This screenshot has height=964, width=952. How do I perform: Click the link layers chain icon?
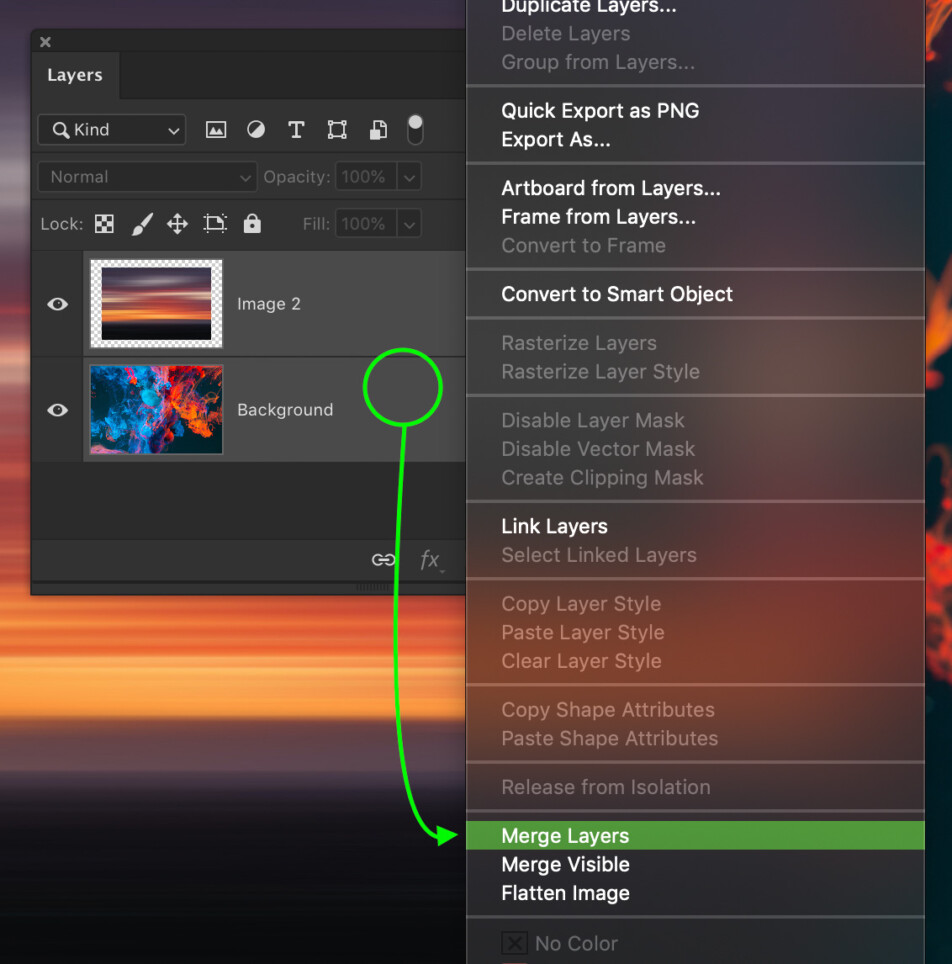pos(383,560)
